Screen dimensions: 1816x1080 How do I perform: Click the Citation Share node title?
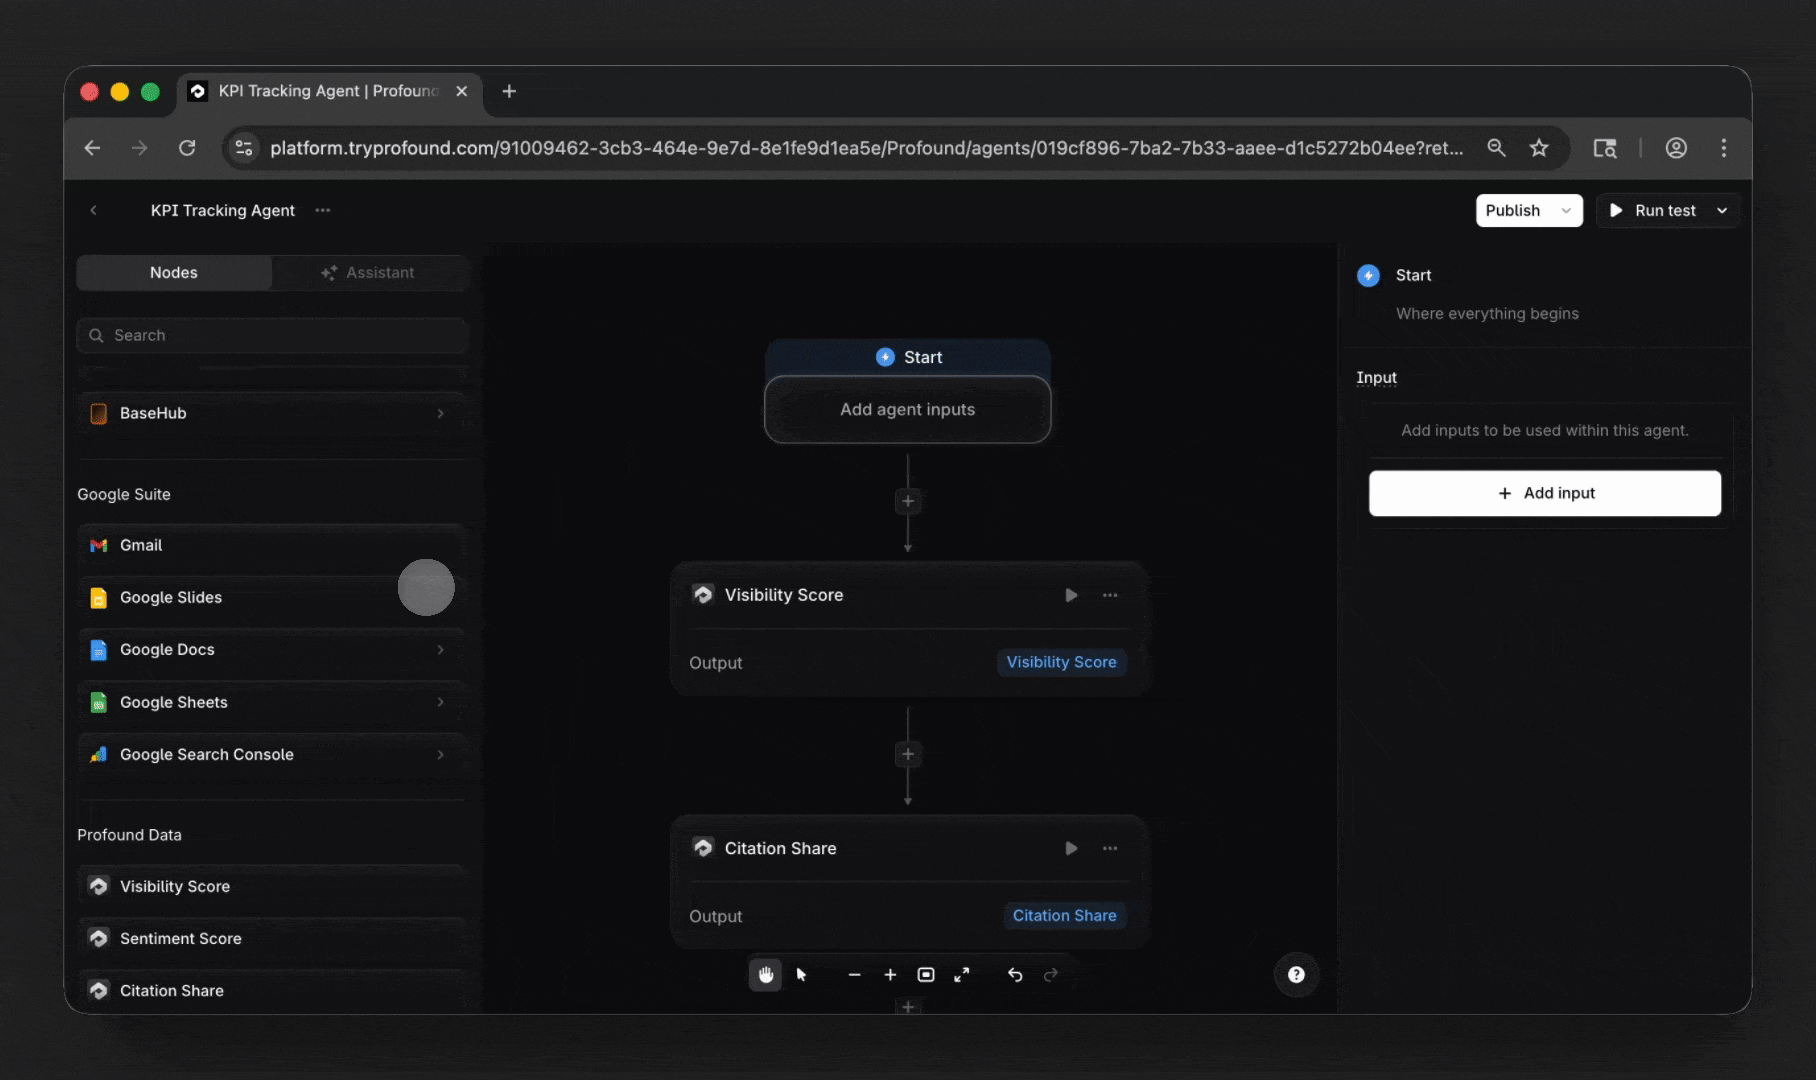(x=780, y=848)
